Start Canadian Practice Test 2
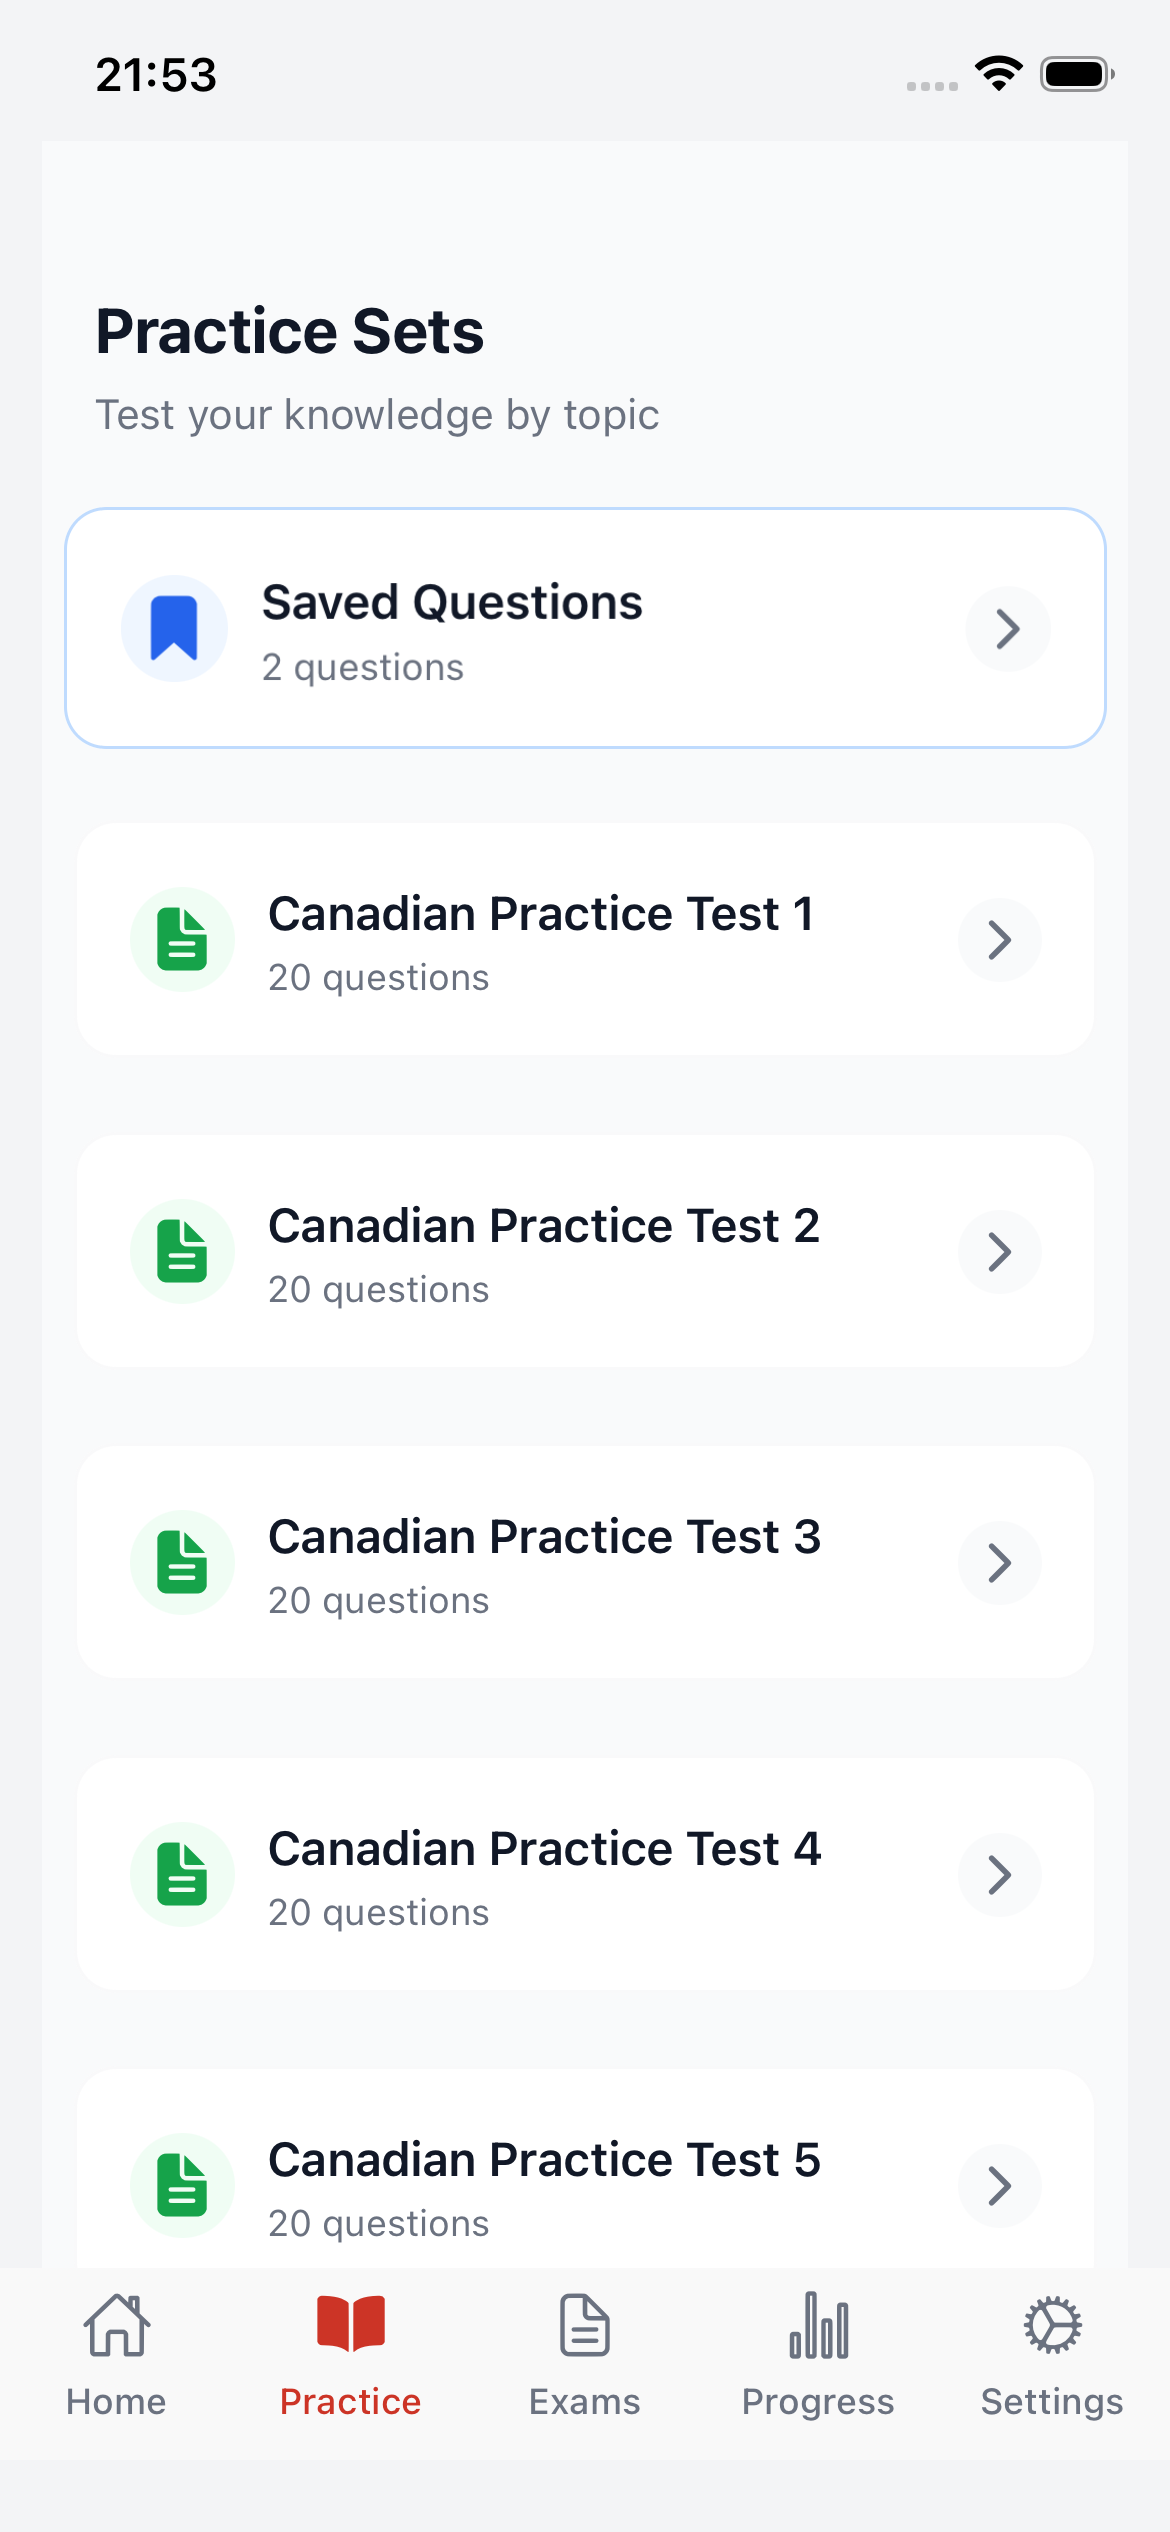Viewport: 1170px width, 2532px height. pyautogui.click(x=584, y=1251)
